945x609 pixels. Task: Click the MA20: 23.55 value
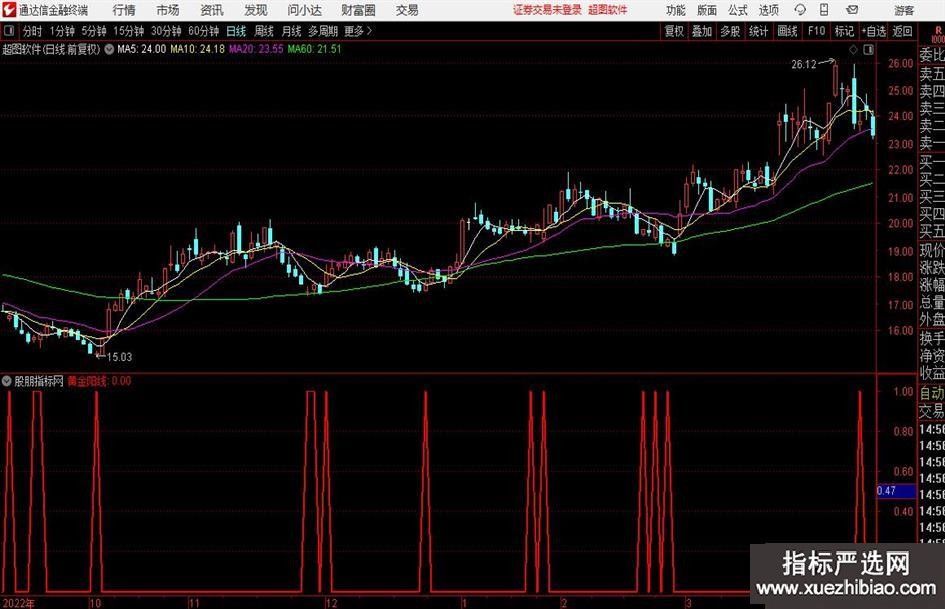[256, 49]
